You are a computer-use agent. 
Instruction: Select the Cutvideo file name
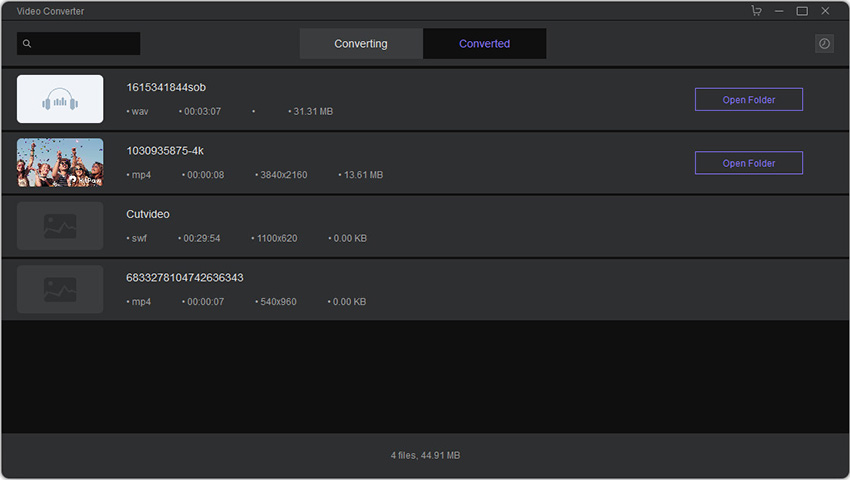pos(148,214)
